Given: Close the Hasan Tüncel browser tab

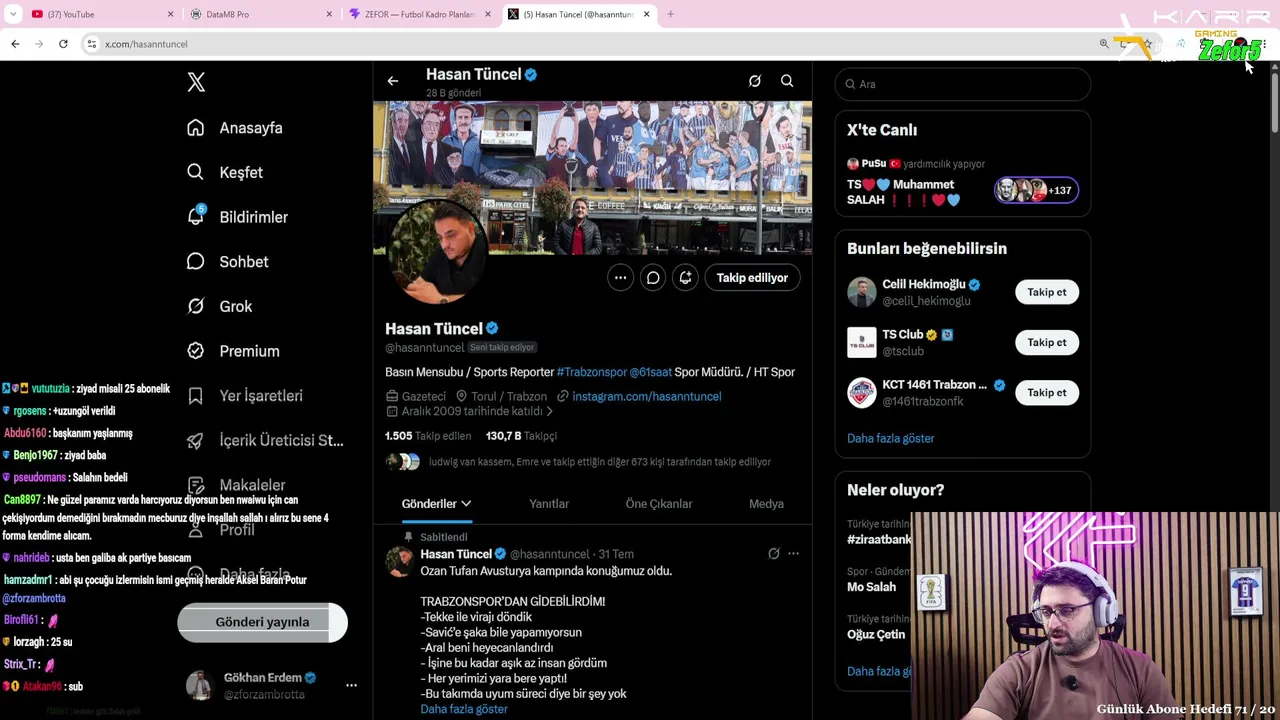Looking at the screenshot, I should click(647, 14).
